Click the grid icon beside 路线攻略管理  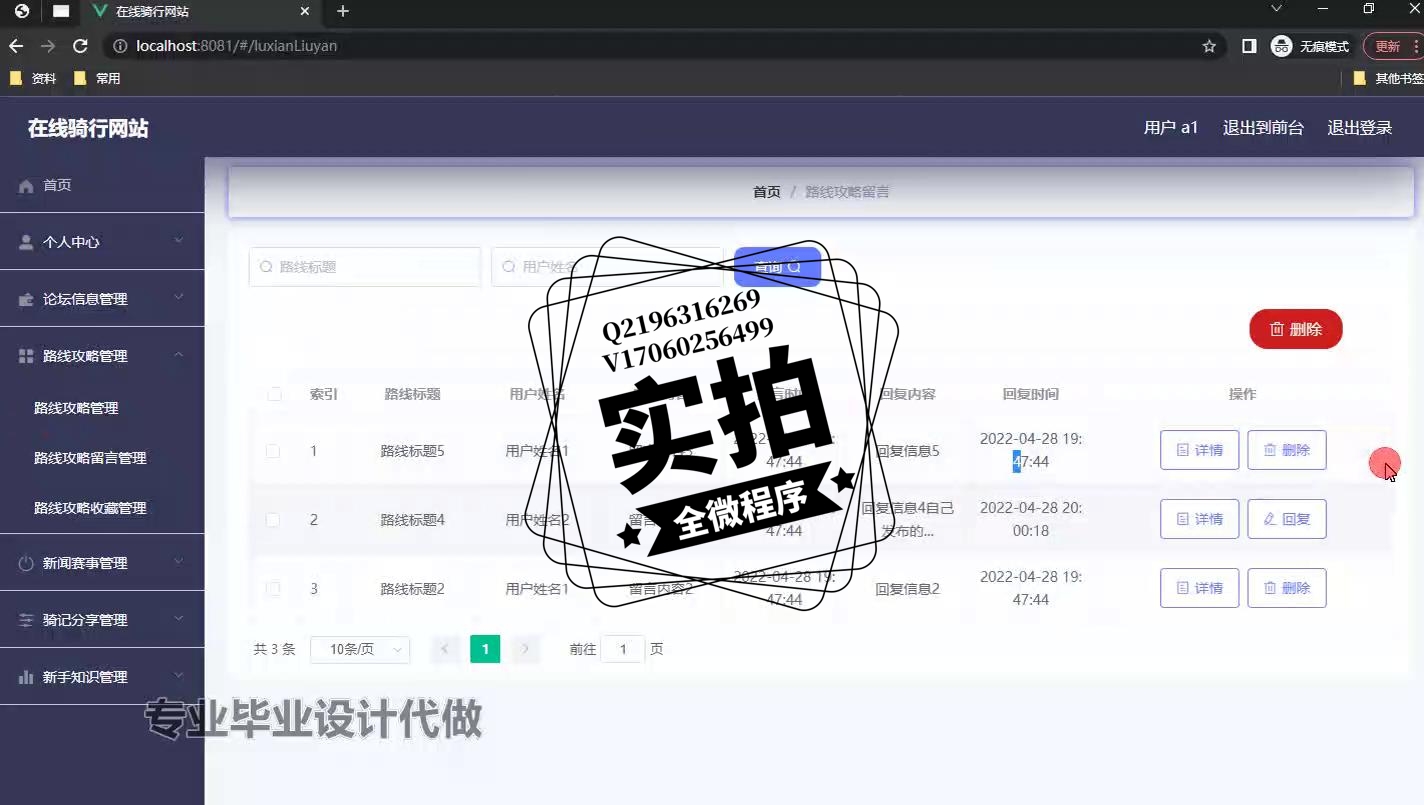26,356
